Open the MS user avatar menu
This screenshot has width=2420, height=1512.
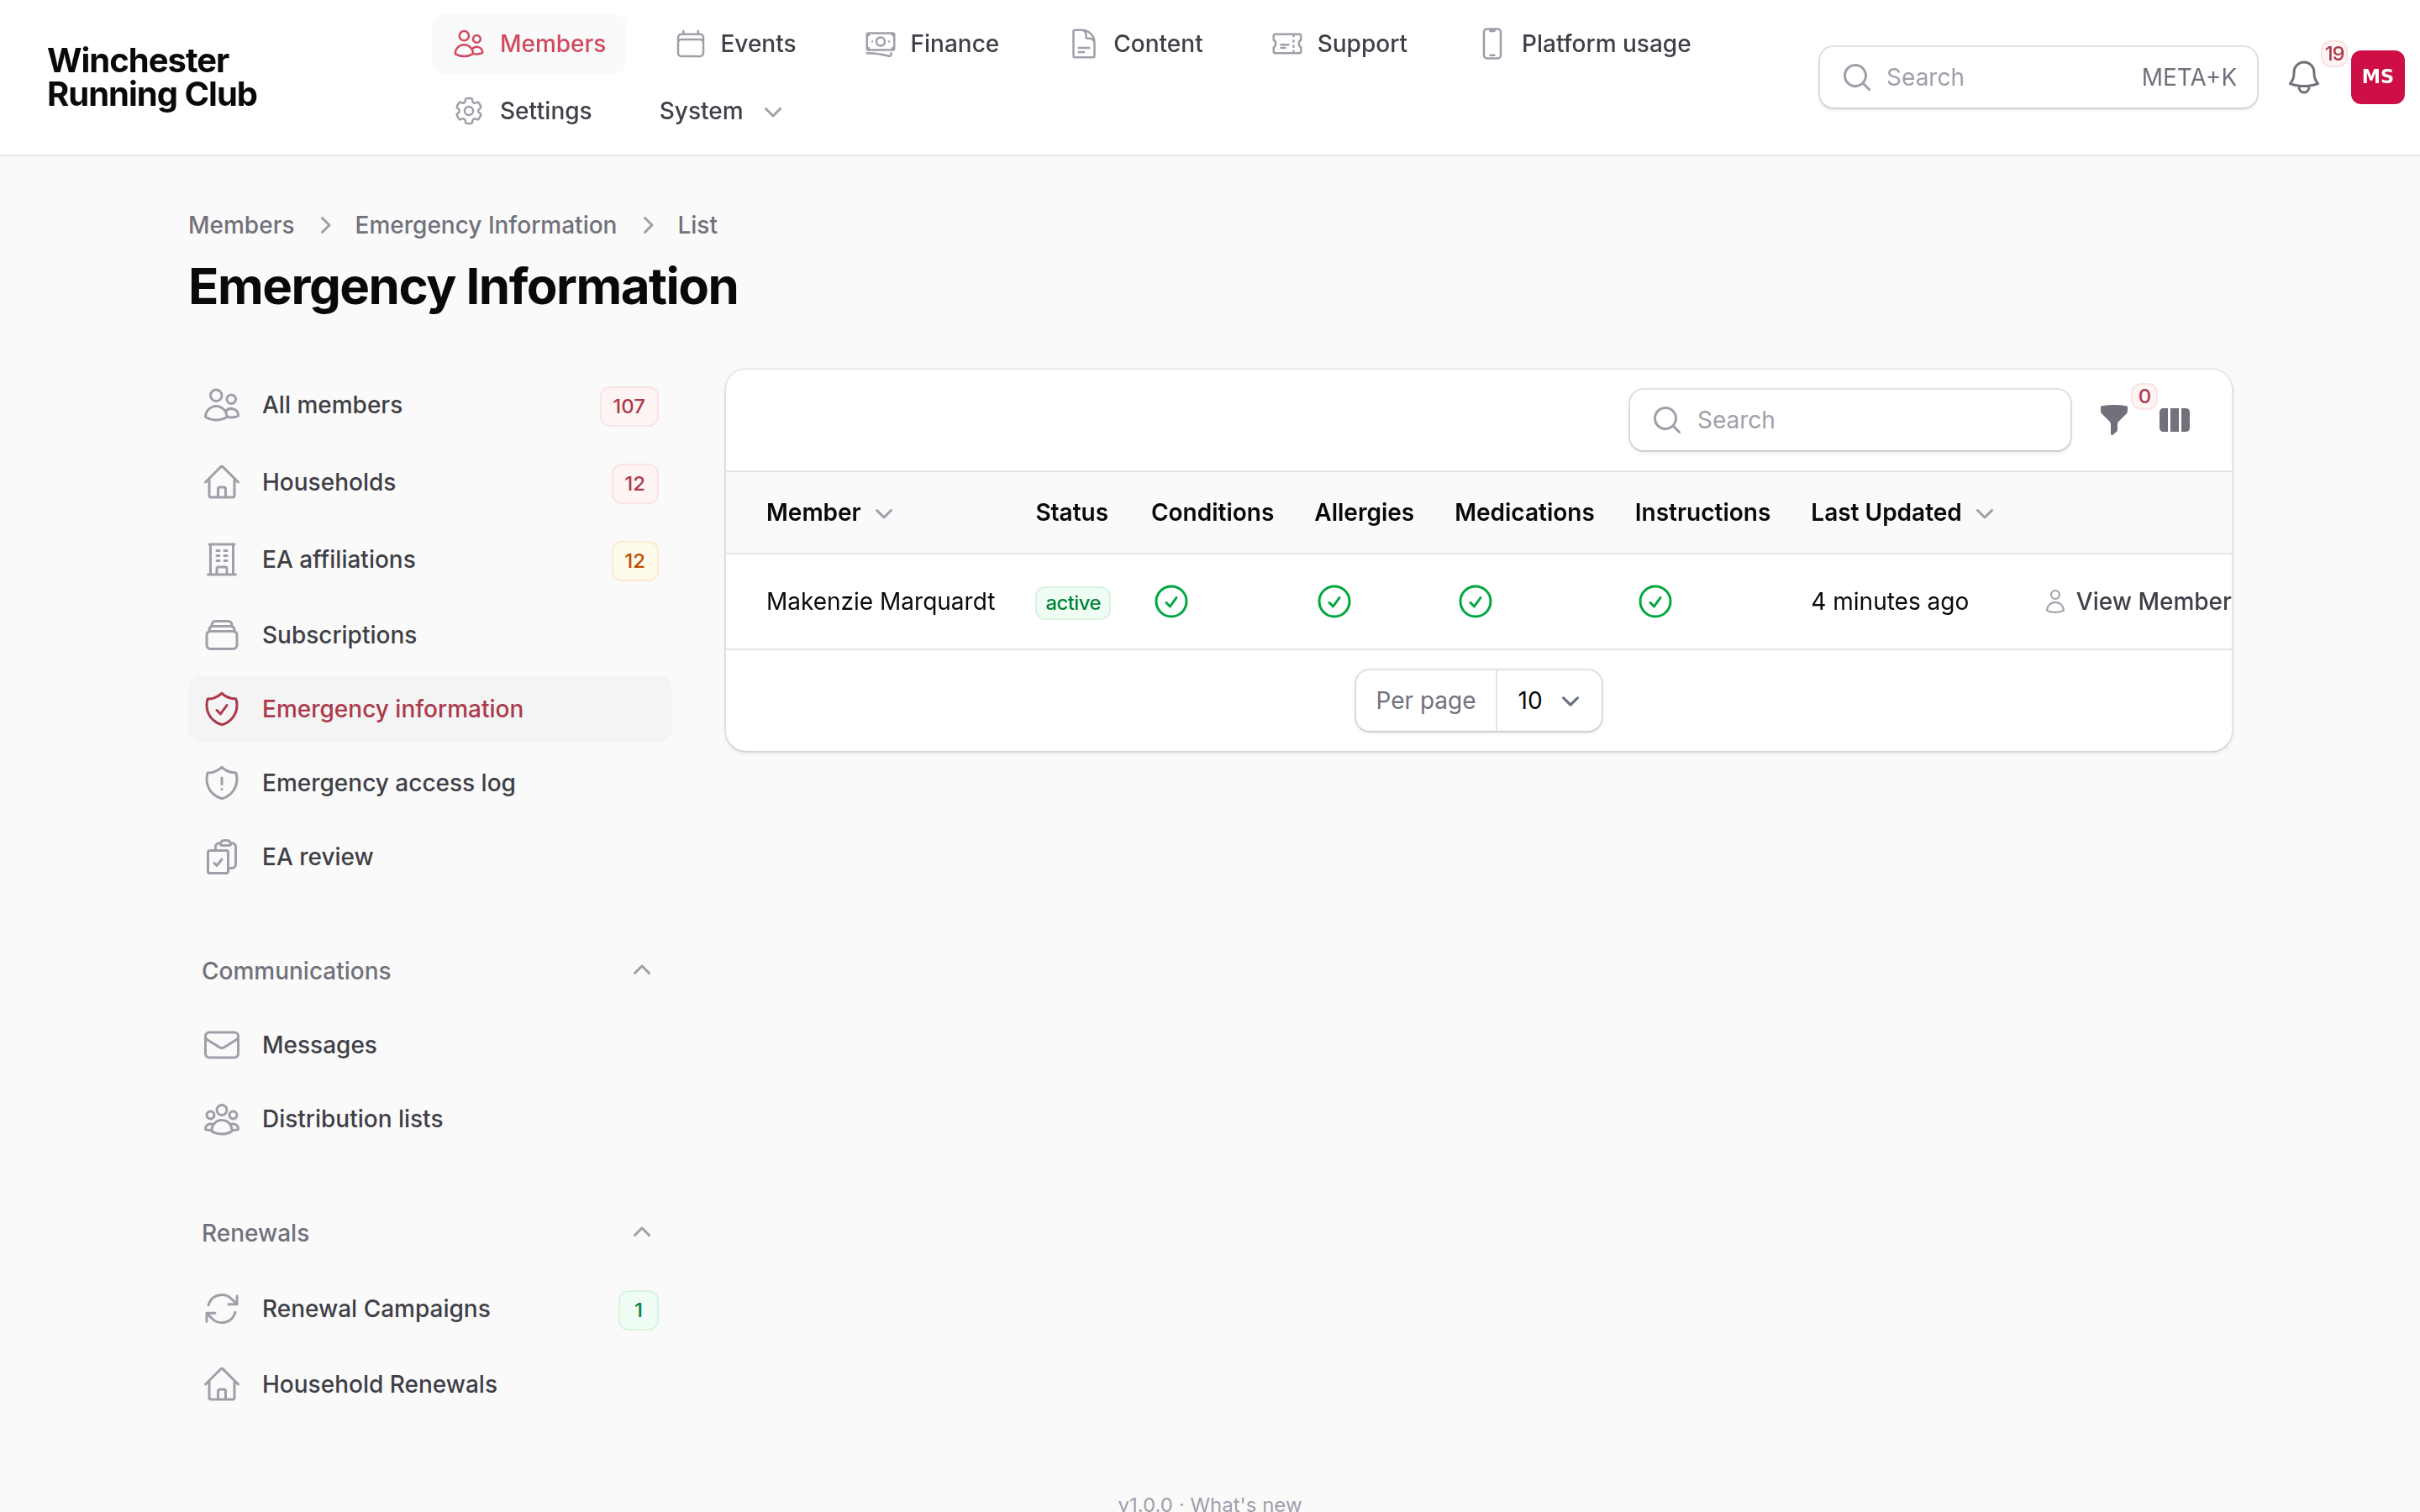pos(2377,77)
